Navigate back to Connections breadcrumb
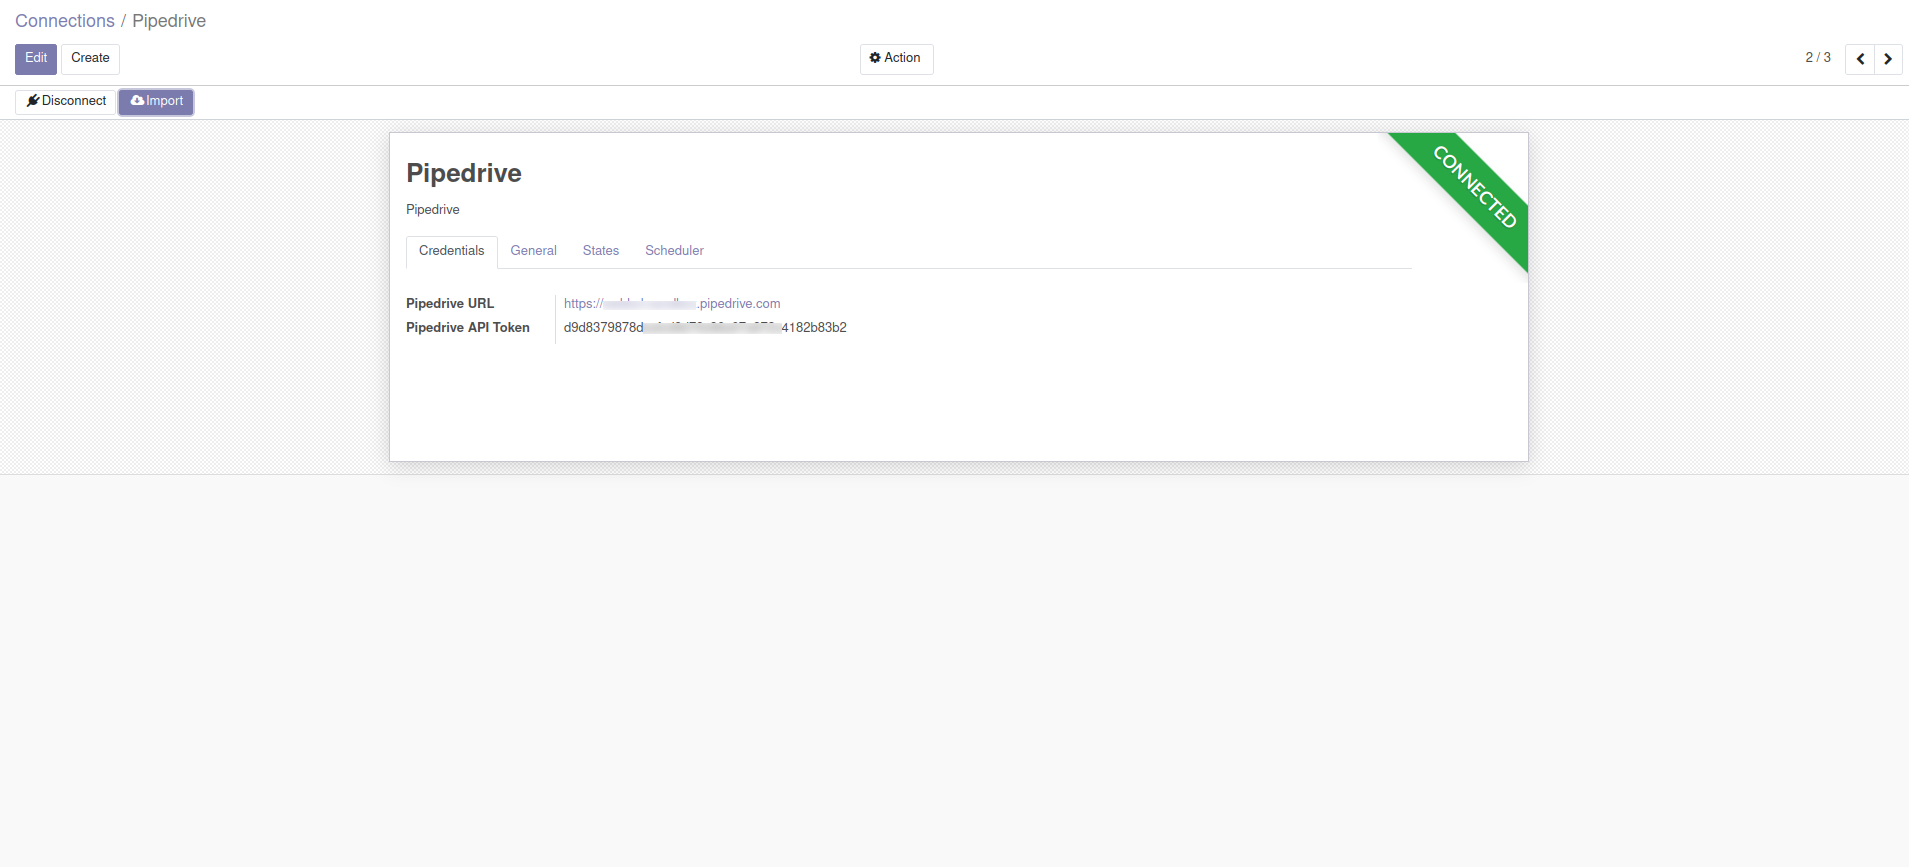The height and width of the screenshot is (867, 1909). (x=65, y=21)
